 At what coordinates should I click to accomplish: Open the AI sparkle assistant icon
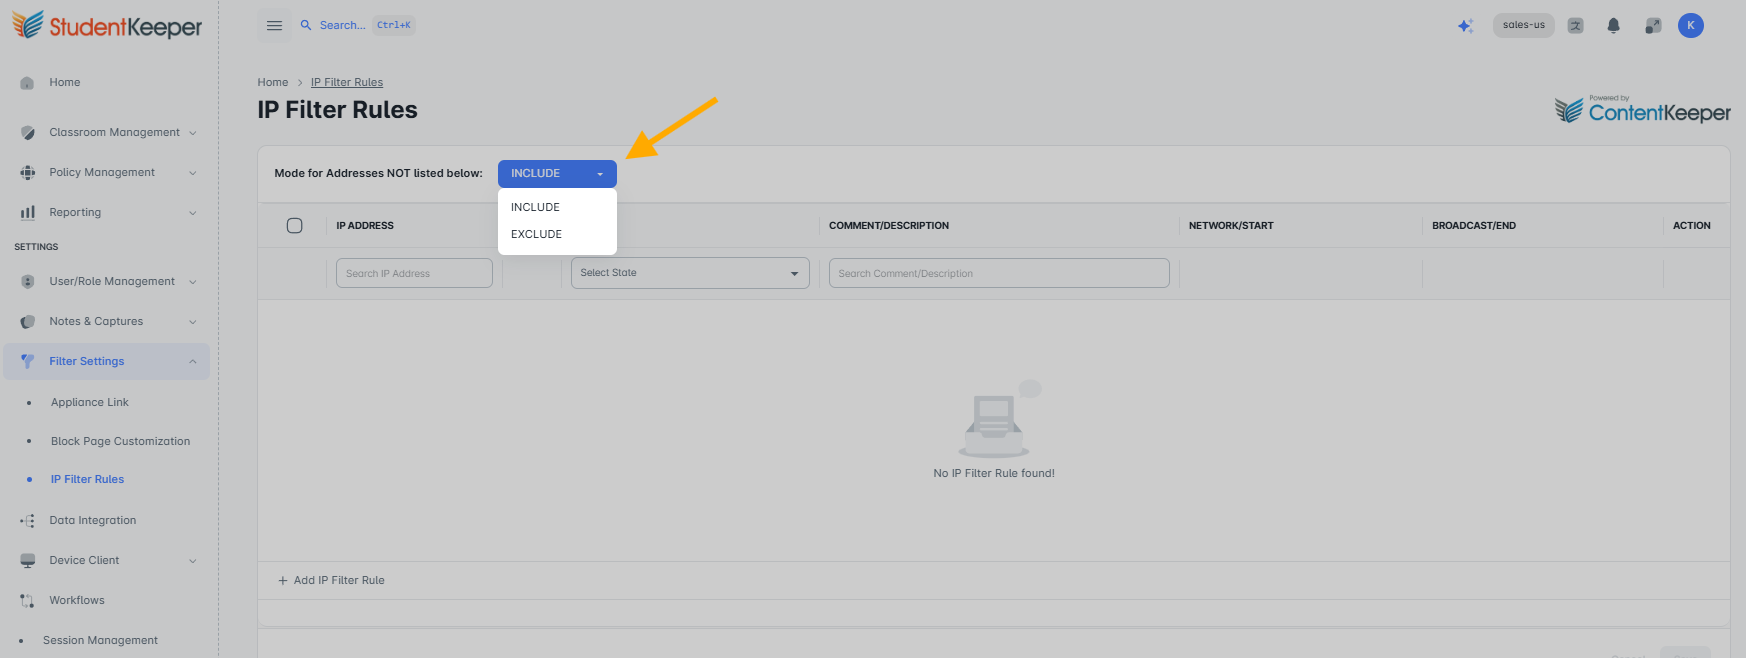tap(1465, 26)
